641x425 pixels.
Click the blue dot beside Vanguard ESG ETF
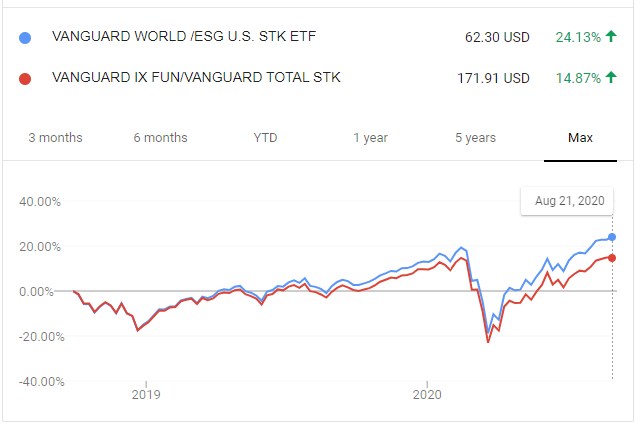[26, 38]
